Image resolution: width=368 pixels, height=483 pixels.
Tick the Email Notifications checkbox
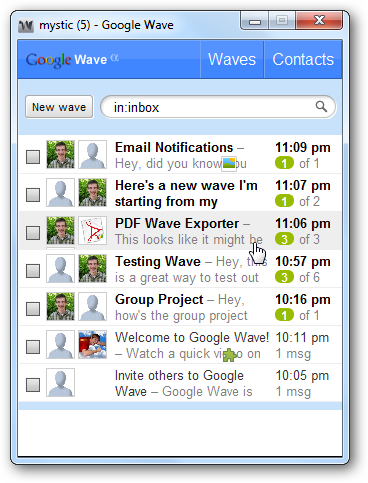(x=33, y=156)
